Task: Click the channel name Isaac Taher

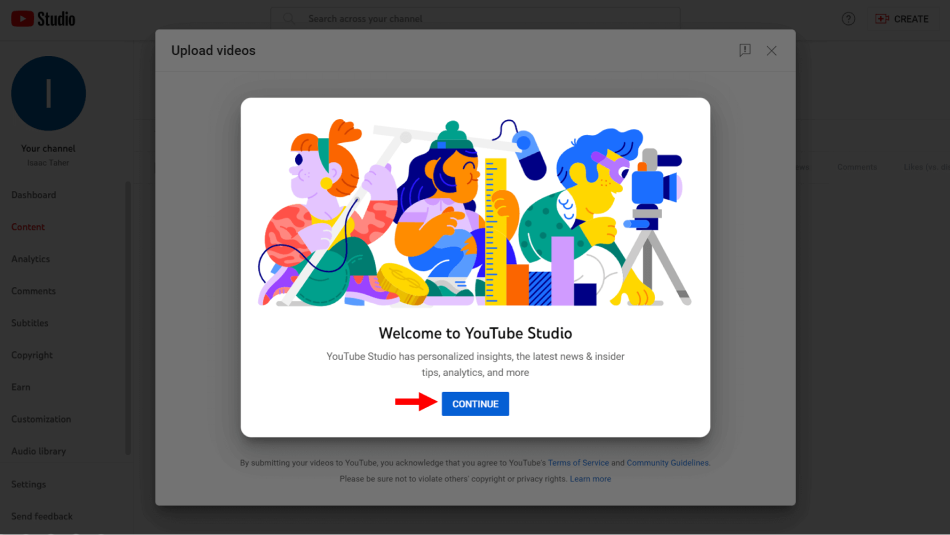Action: click(x=48, y=163)
